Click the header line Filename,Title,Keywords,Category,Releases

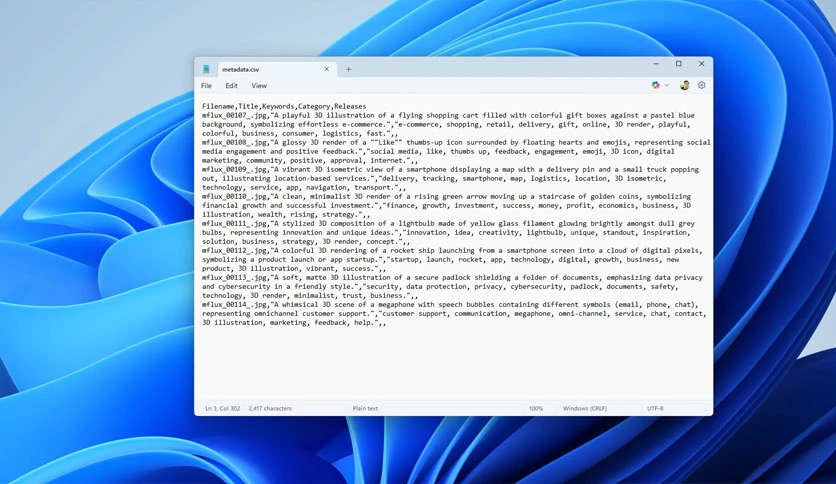click(284, 106)
